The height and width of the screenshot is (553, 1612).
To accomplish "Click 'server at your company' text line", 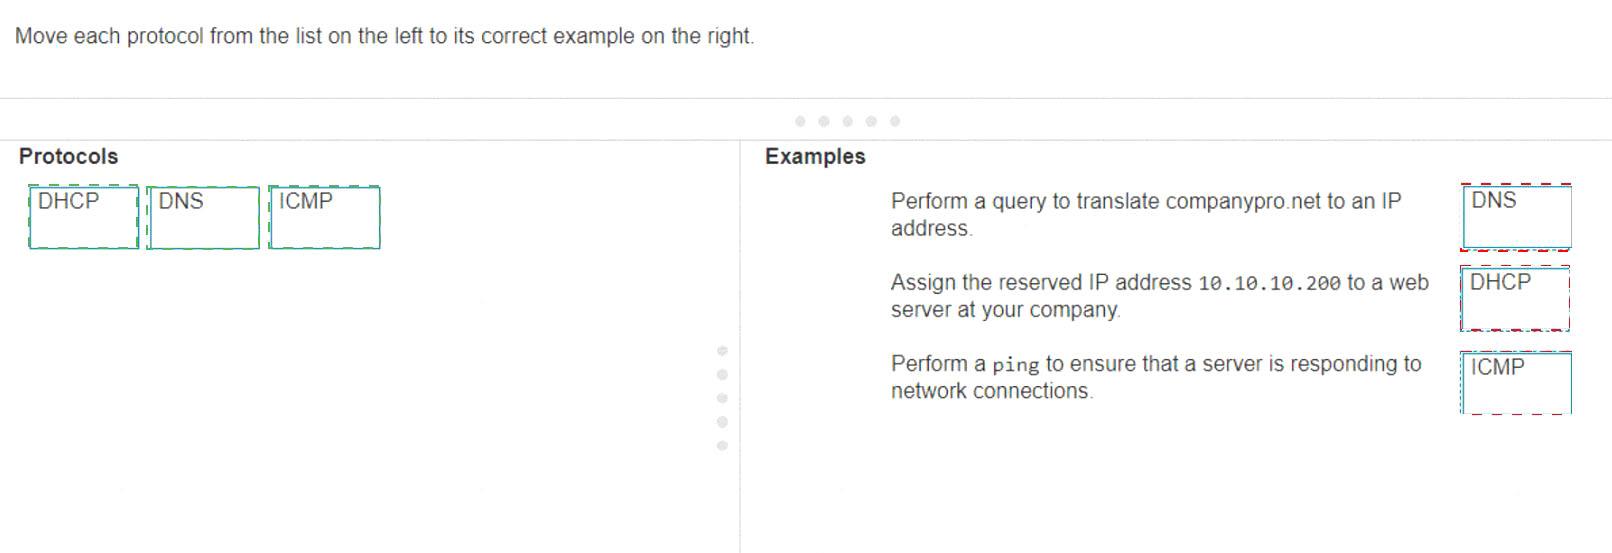I will [1005, 310].
